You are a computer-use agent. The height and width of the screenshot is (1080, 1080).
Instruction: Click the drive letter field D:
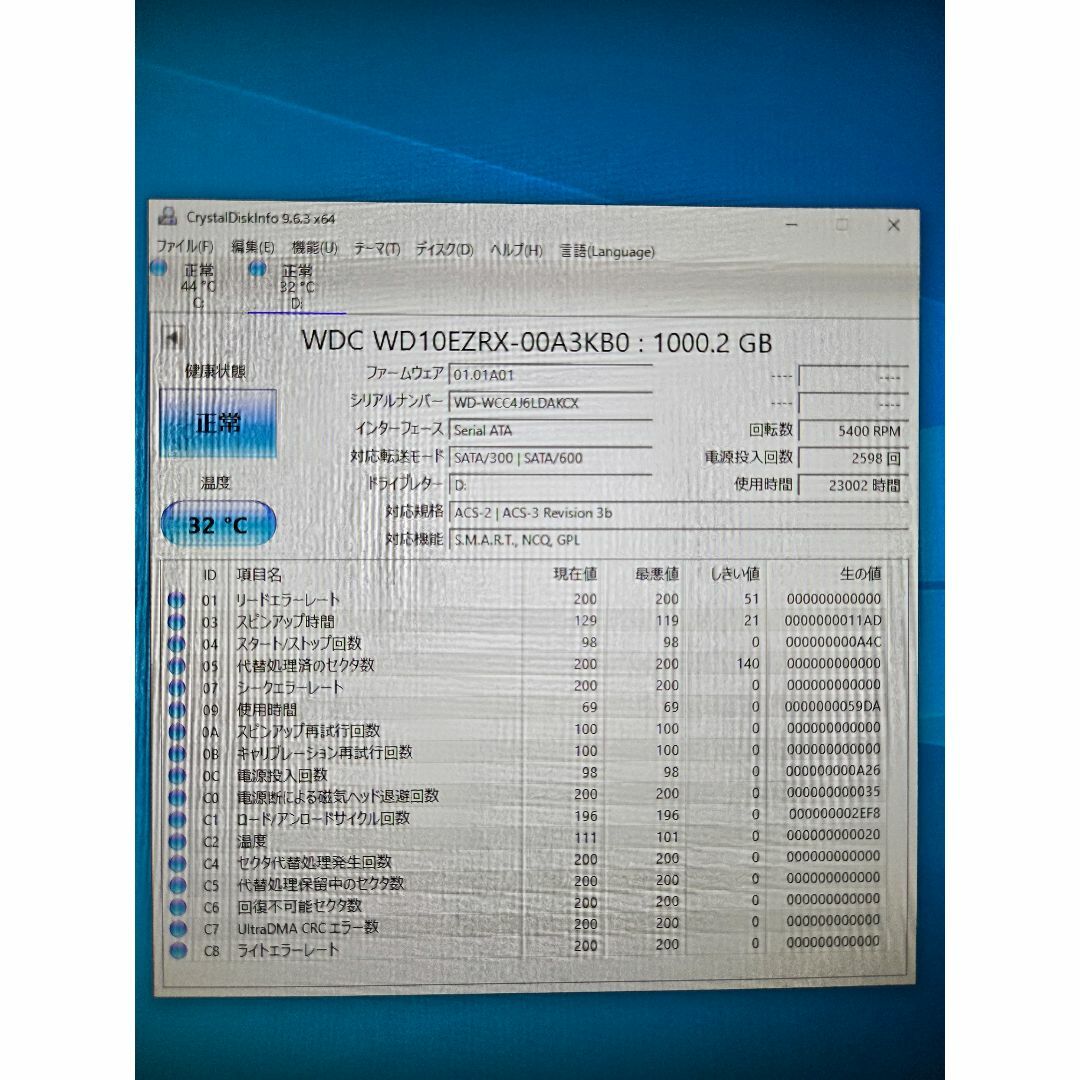click(550, 485)
